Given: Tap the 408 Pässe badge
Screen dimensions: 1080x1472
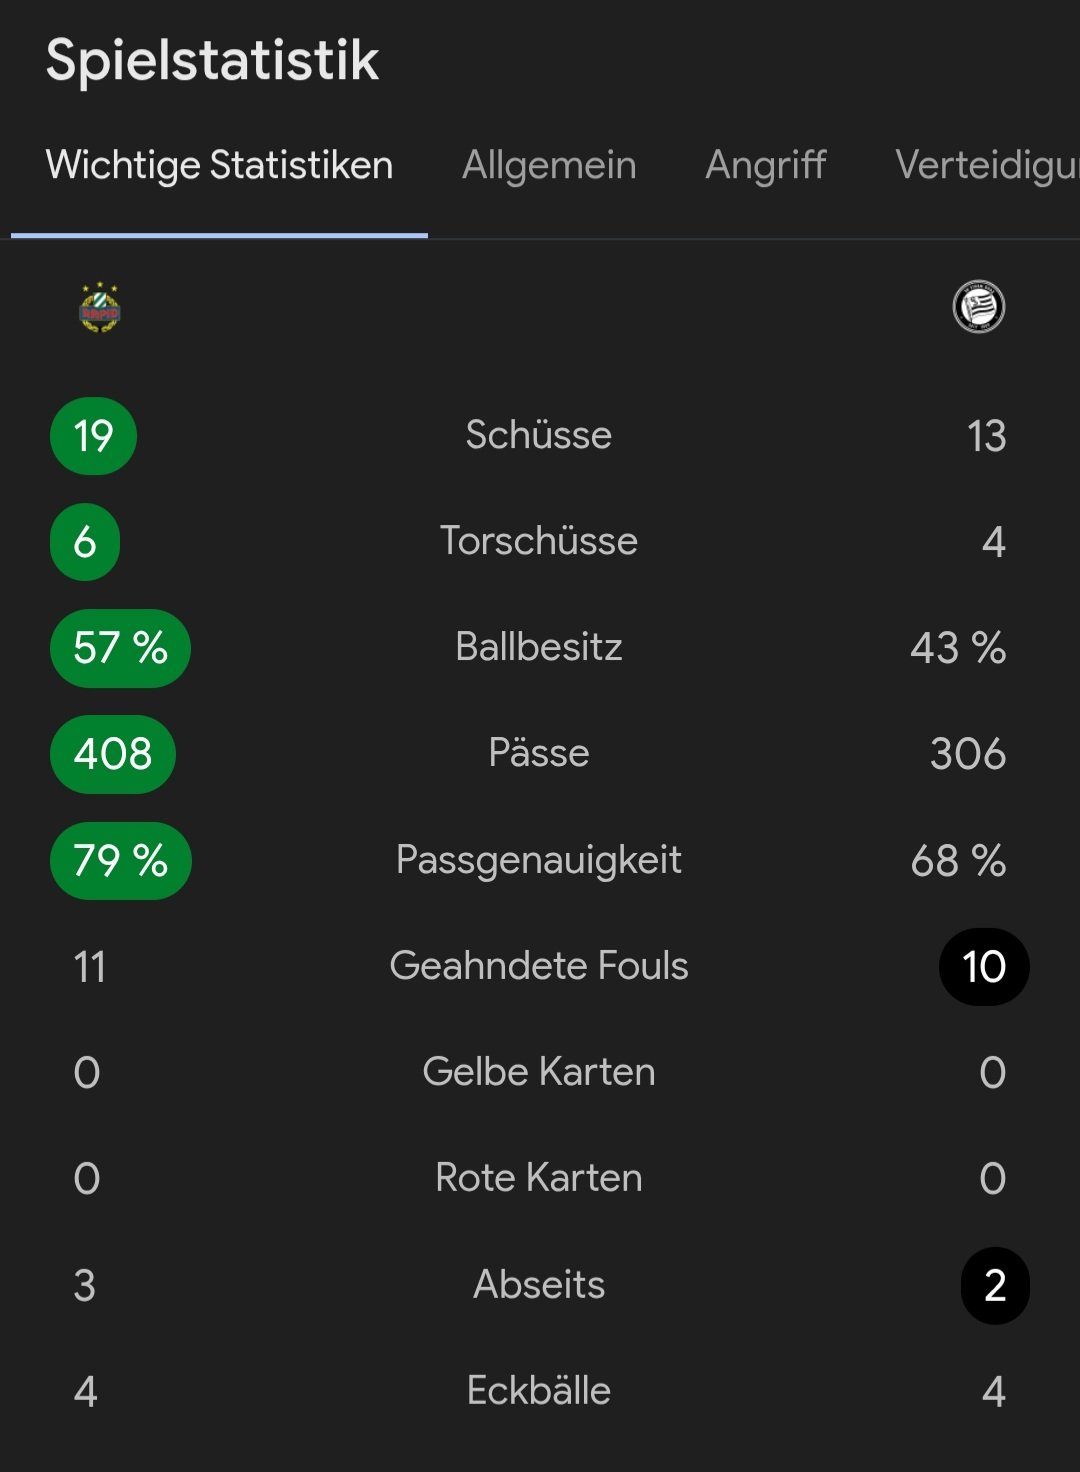Looking at the screenshot, I should point(113,754).
